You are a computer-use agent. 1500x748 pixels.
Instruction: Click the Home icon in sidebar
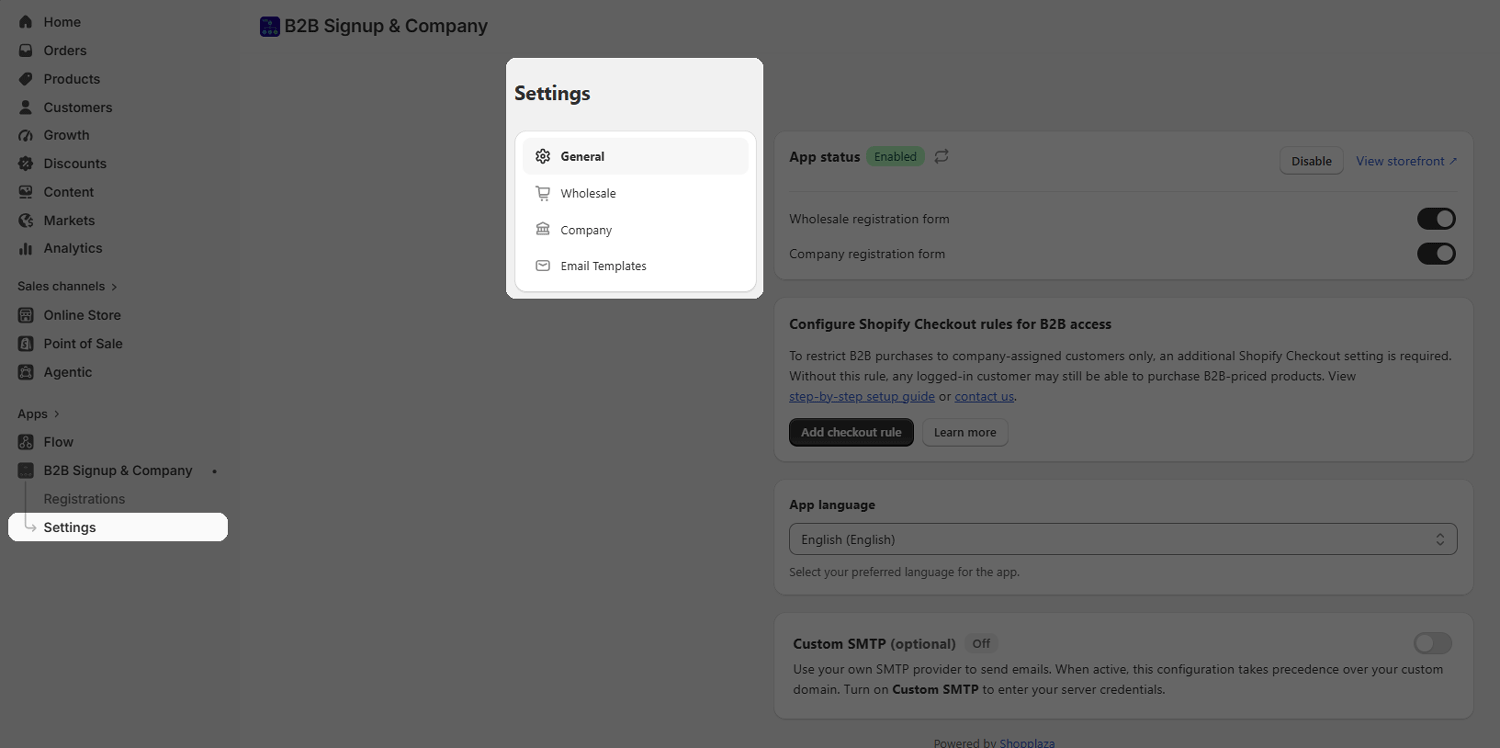[x=26, y=22]
